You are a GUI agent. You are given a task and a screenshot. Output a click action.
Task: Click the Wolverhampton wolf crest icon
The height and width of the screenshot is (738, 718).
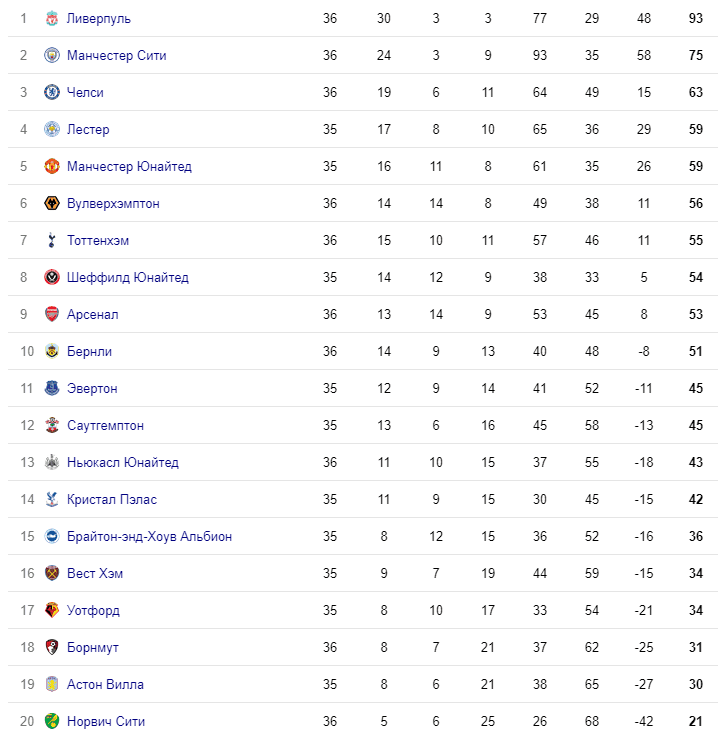click(x=52, y=203)
